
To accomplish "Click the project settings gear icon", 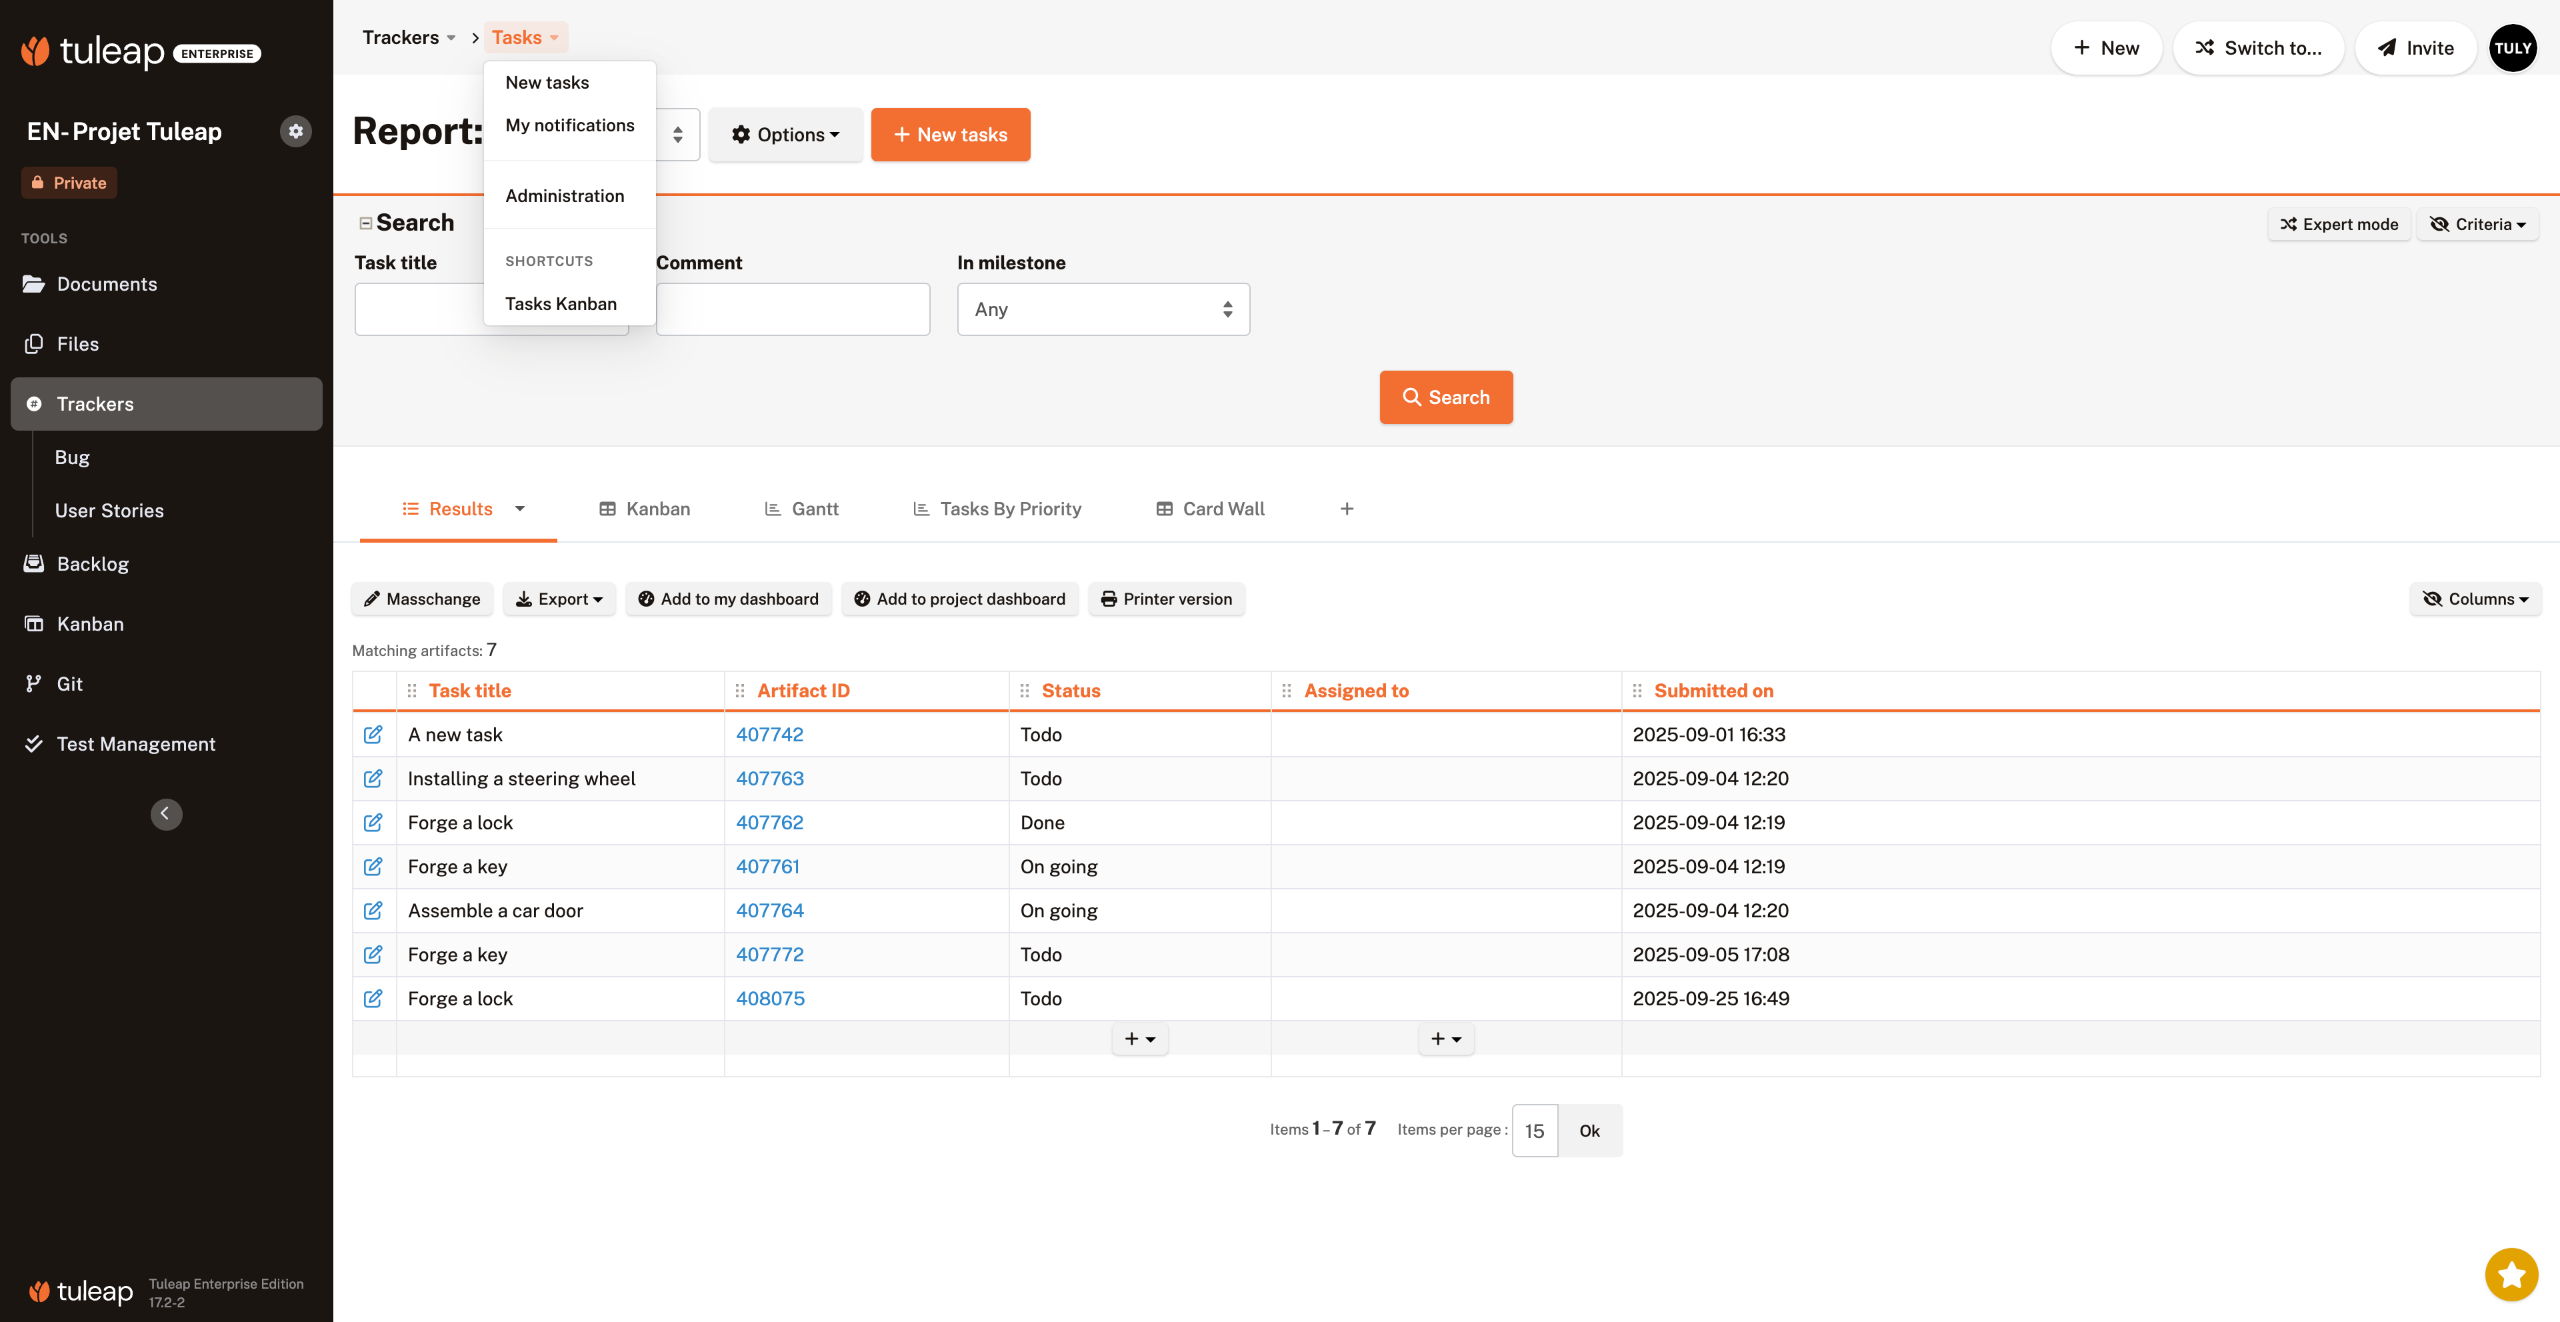I will [x=295, y=131].
